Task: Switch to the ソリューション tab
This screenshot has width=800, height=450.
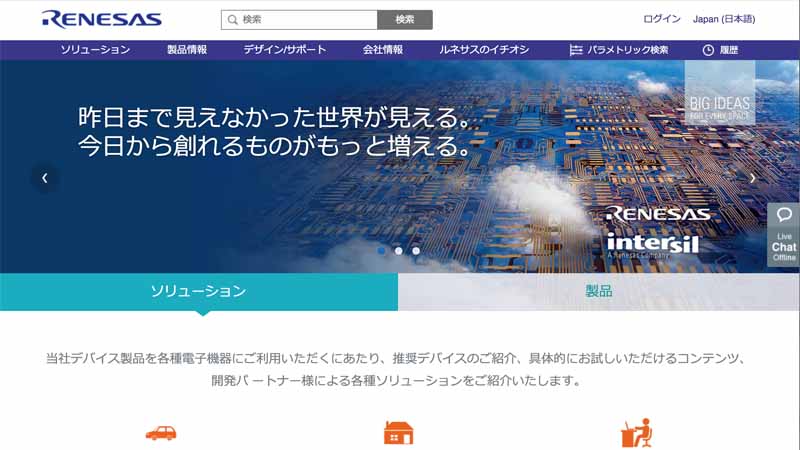Action: [x=199, y=291]
